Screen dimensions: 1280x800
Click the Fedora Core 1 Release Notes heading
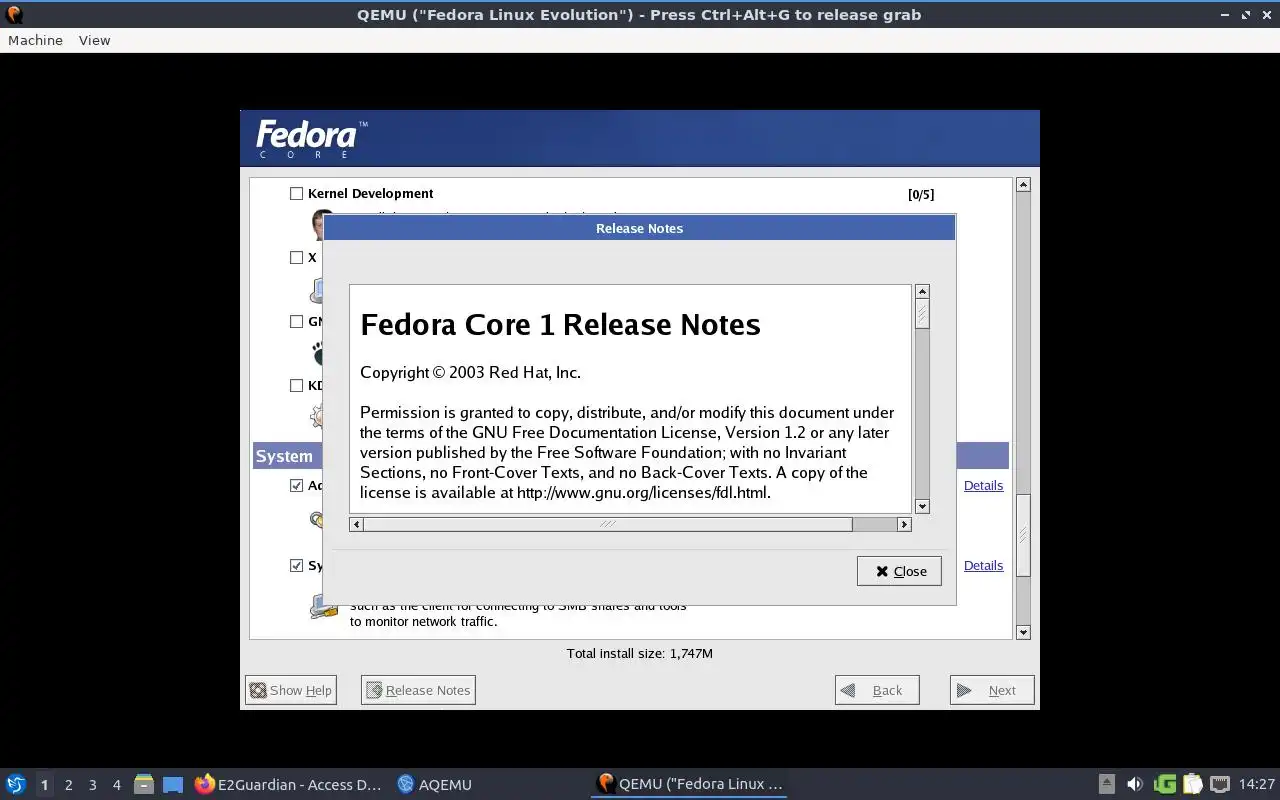click(x=560, y=325)
